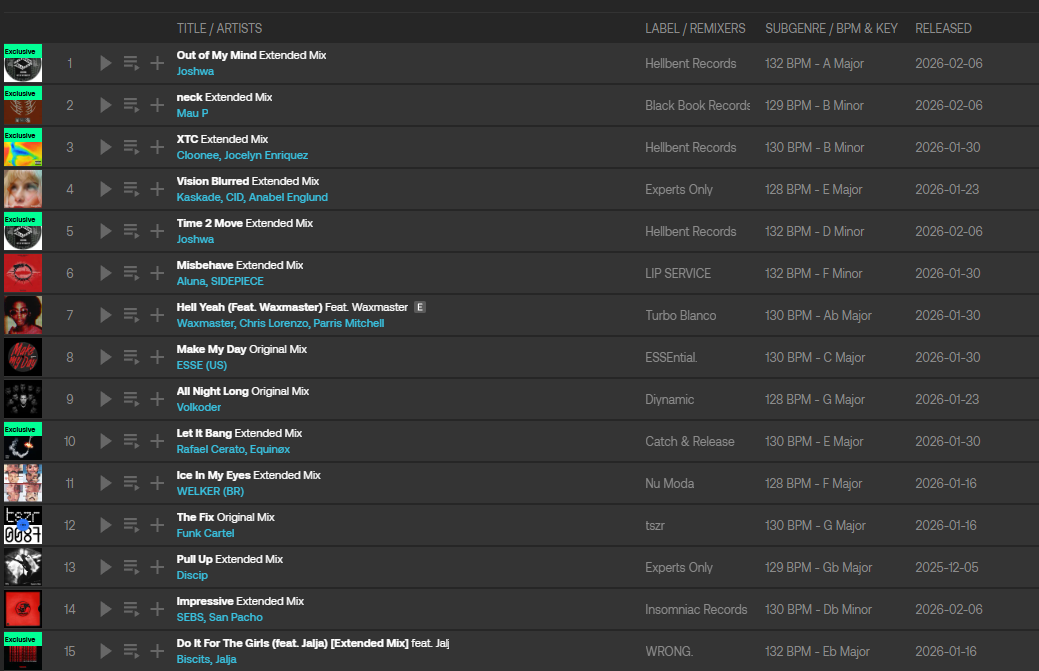This screenshot has width=1039, height=671.
Task: Click the plus icon for Misbehave
Action: coord(157,273)
